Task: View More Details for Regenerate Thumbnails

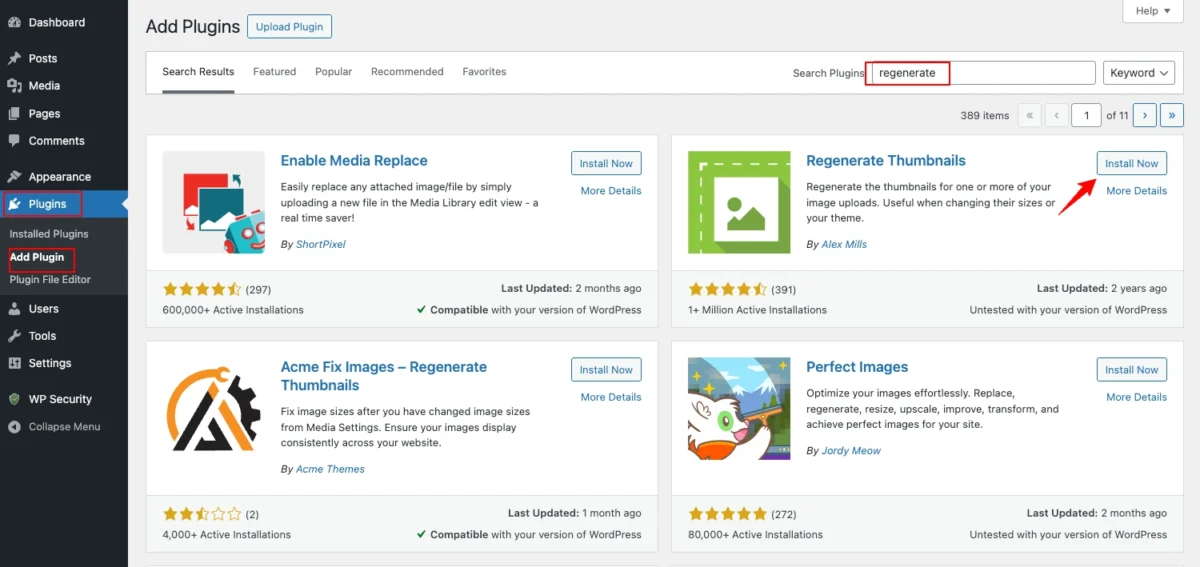Action: [1136, 191]
